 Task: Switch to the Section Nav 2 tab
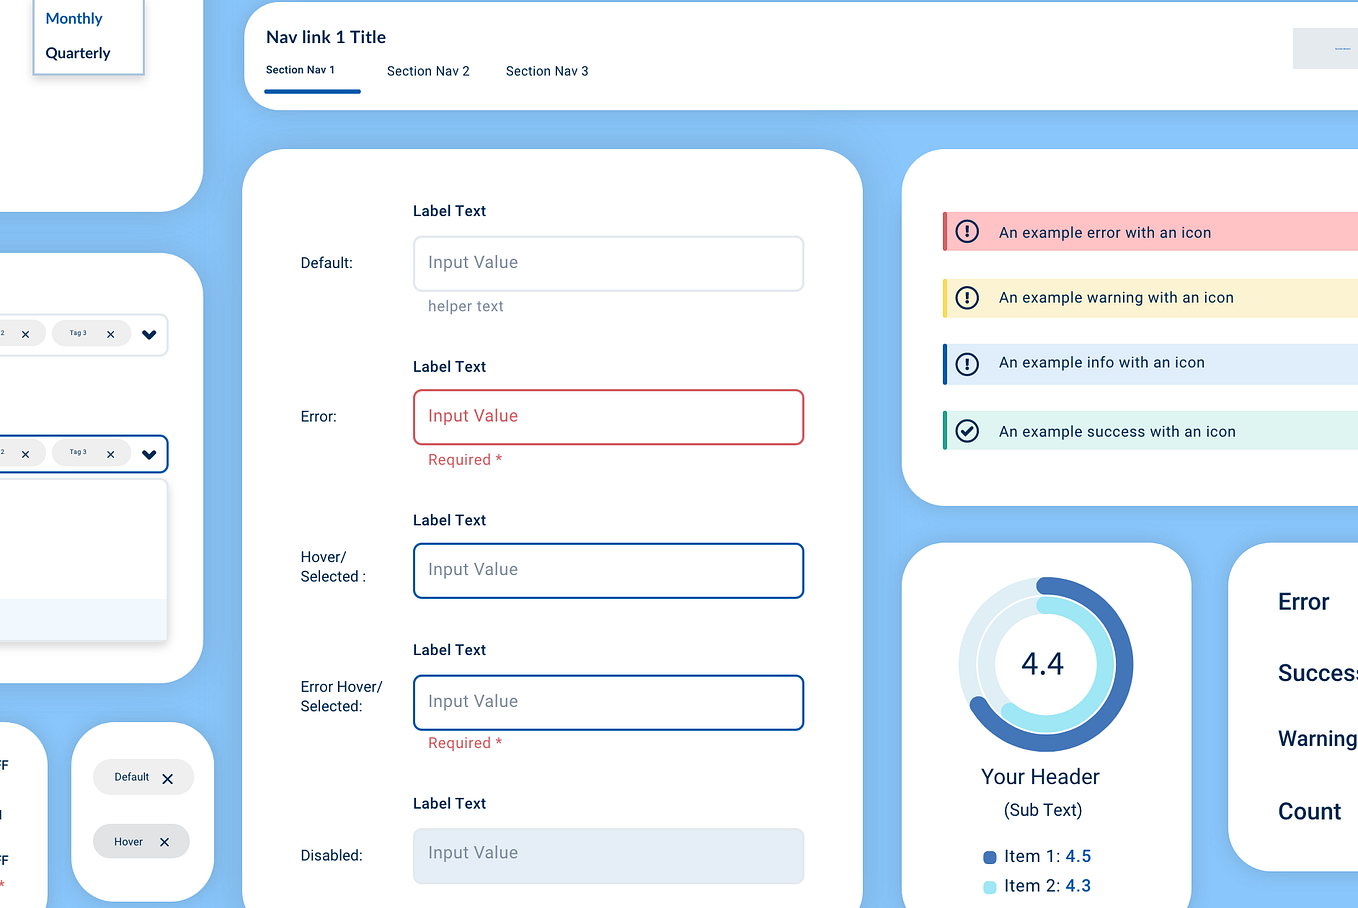(428, 71)
